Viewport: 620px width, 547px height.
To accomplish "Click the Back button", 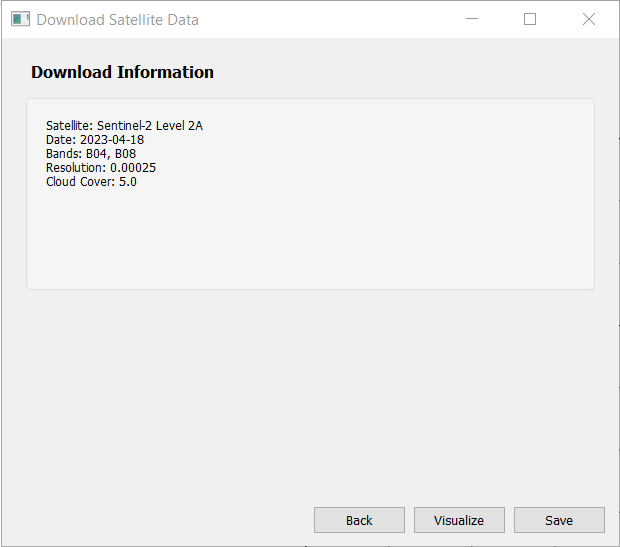I will tap(359, 520).
